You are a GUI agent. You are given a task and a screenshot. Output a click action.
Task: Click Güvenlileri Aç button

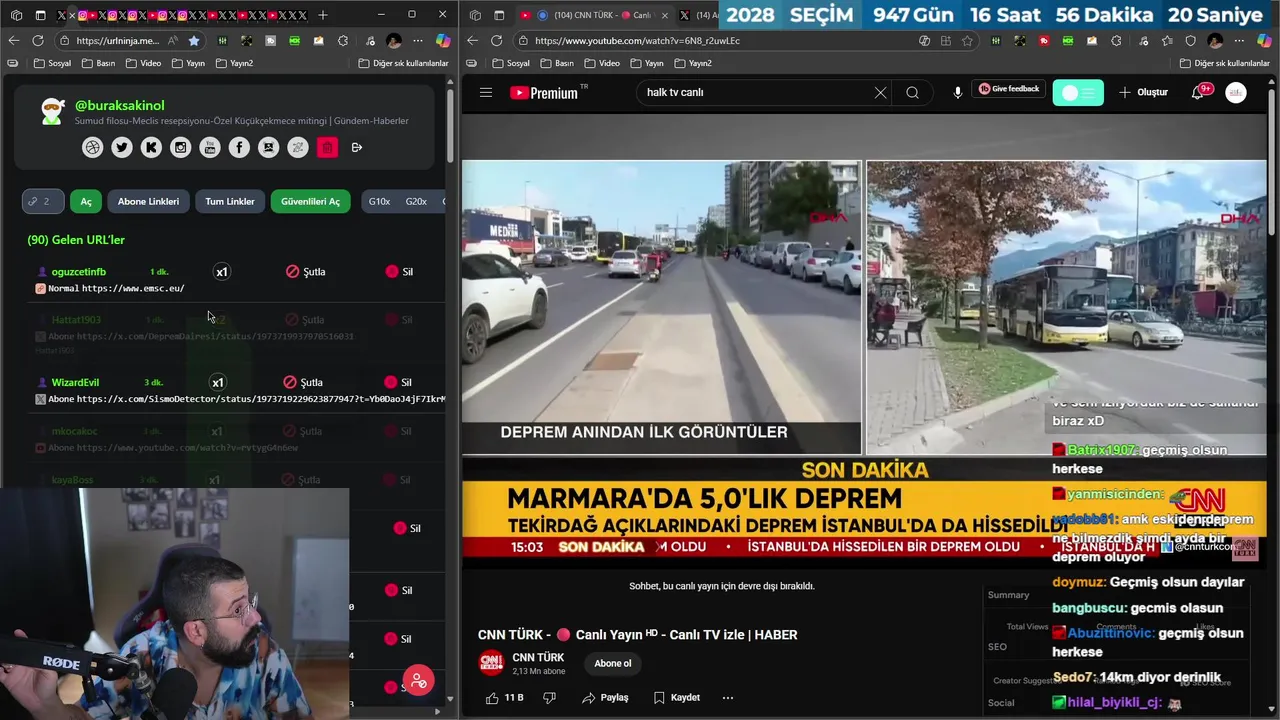coord(310,201)
